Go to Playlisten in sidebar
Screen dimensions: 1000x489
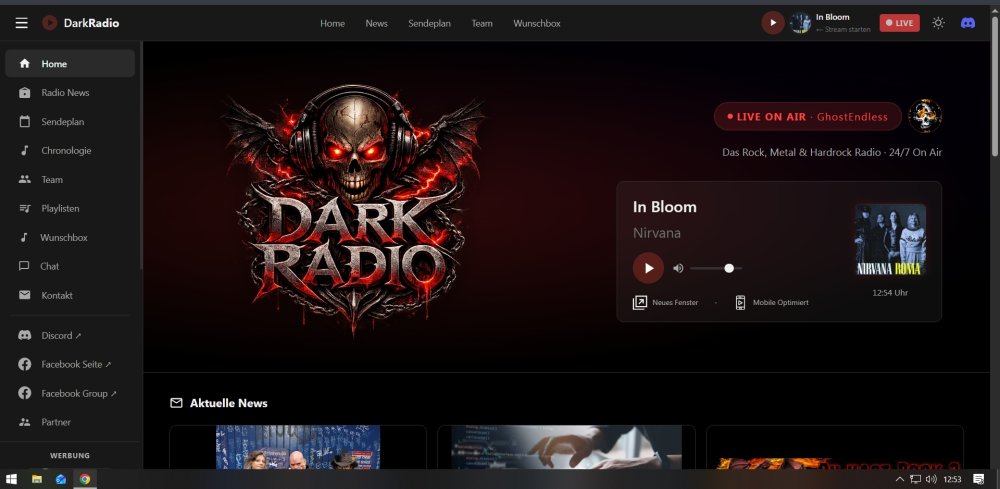60,209
